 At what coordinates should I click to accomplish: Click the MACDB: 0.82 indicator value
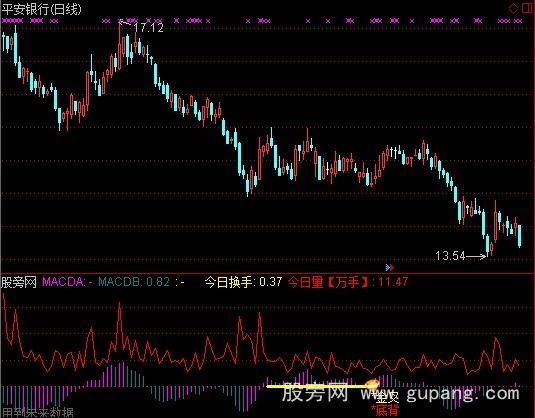coord(134,282)
